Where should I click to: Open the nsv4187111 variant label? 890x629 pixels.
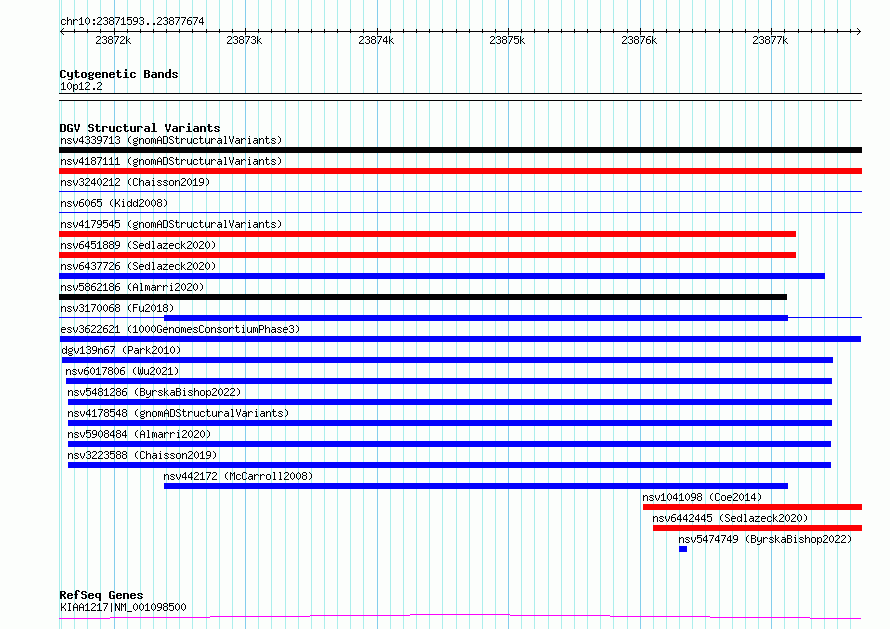171,161
